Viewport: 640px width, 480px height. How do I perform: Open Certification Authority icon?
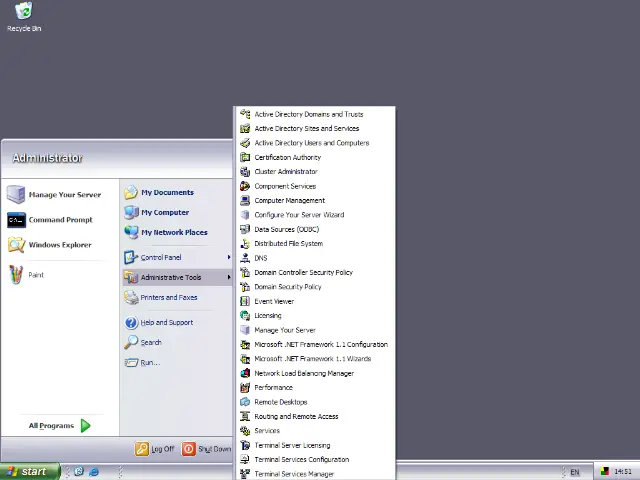point(245,157)
